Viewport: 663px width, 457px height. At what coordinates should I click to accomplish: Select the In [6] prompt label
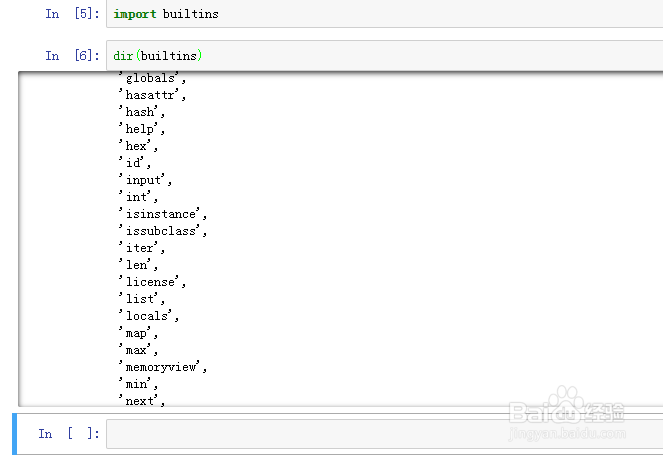click(x=72, y=55)
